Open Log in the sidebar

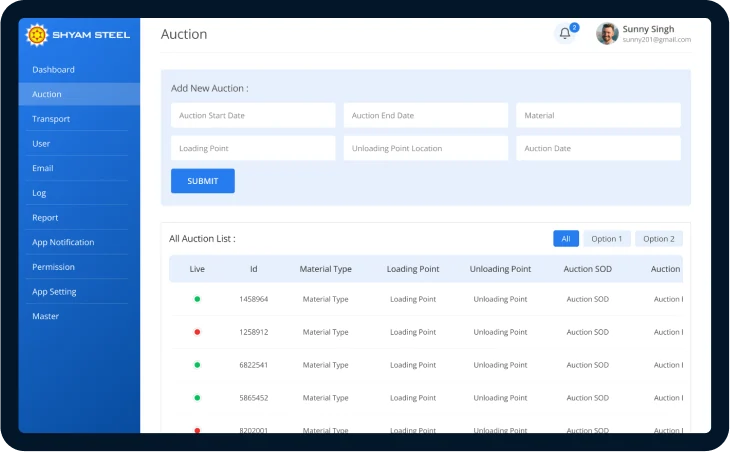pos(79,193)
